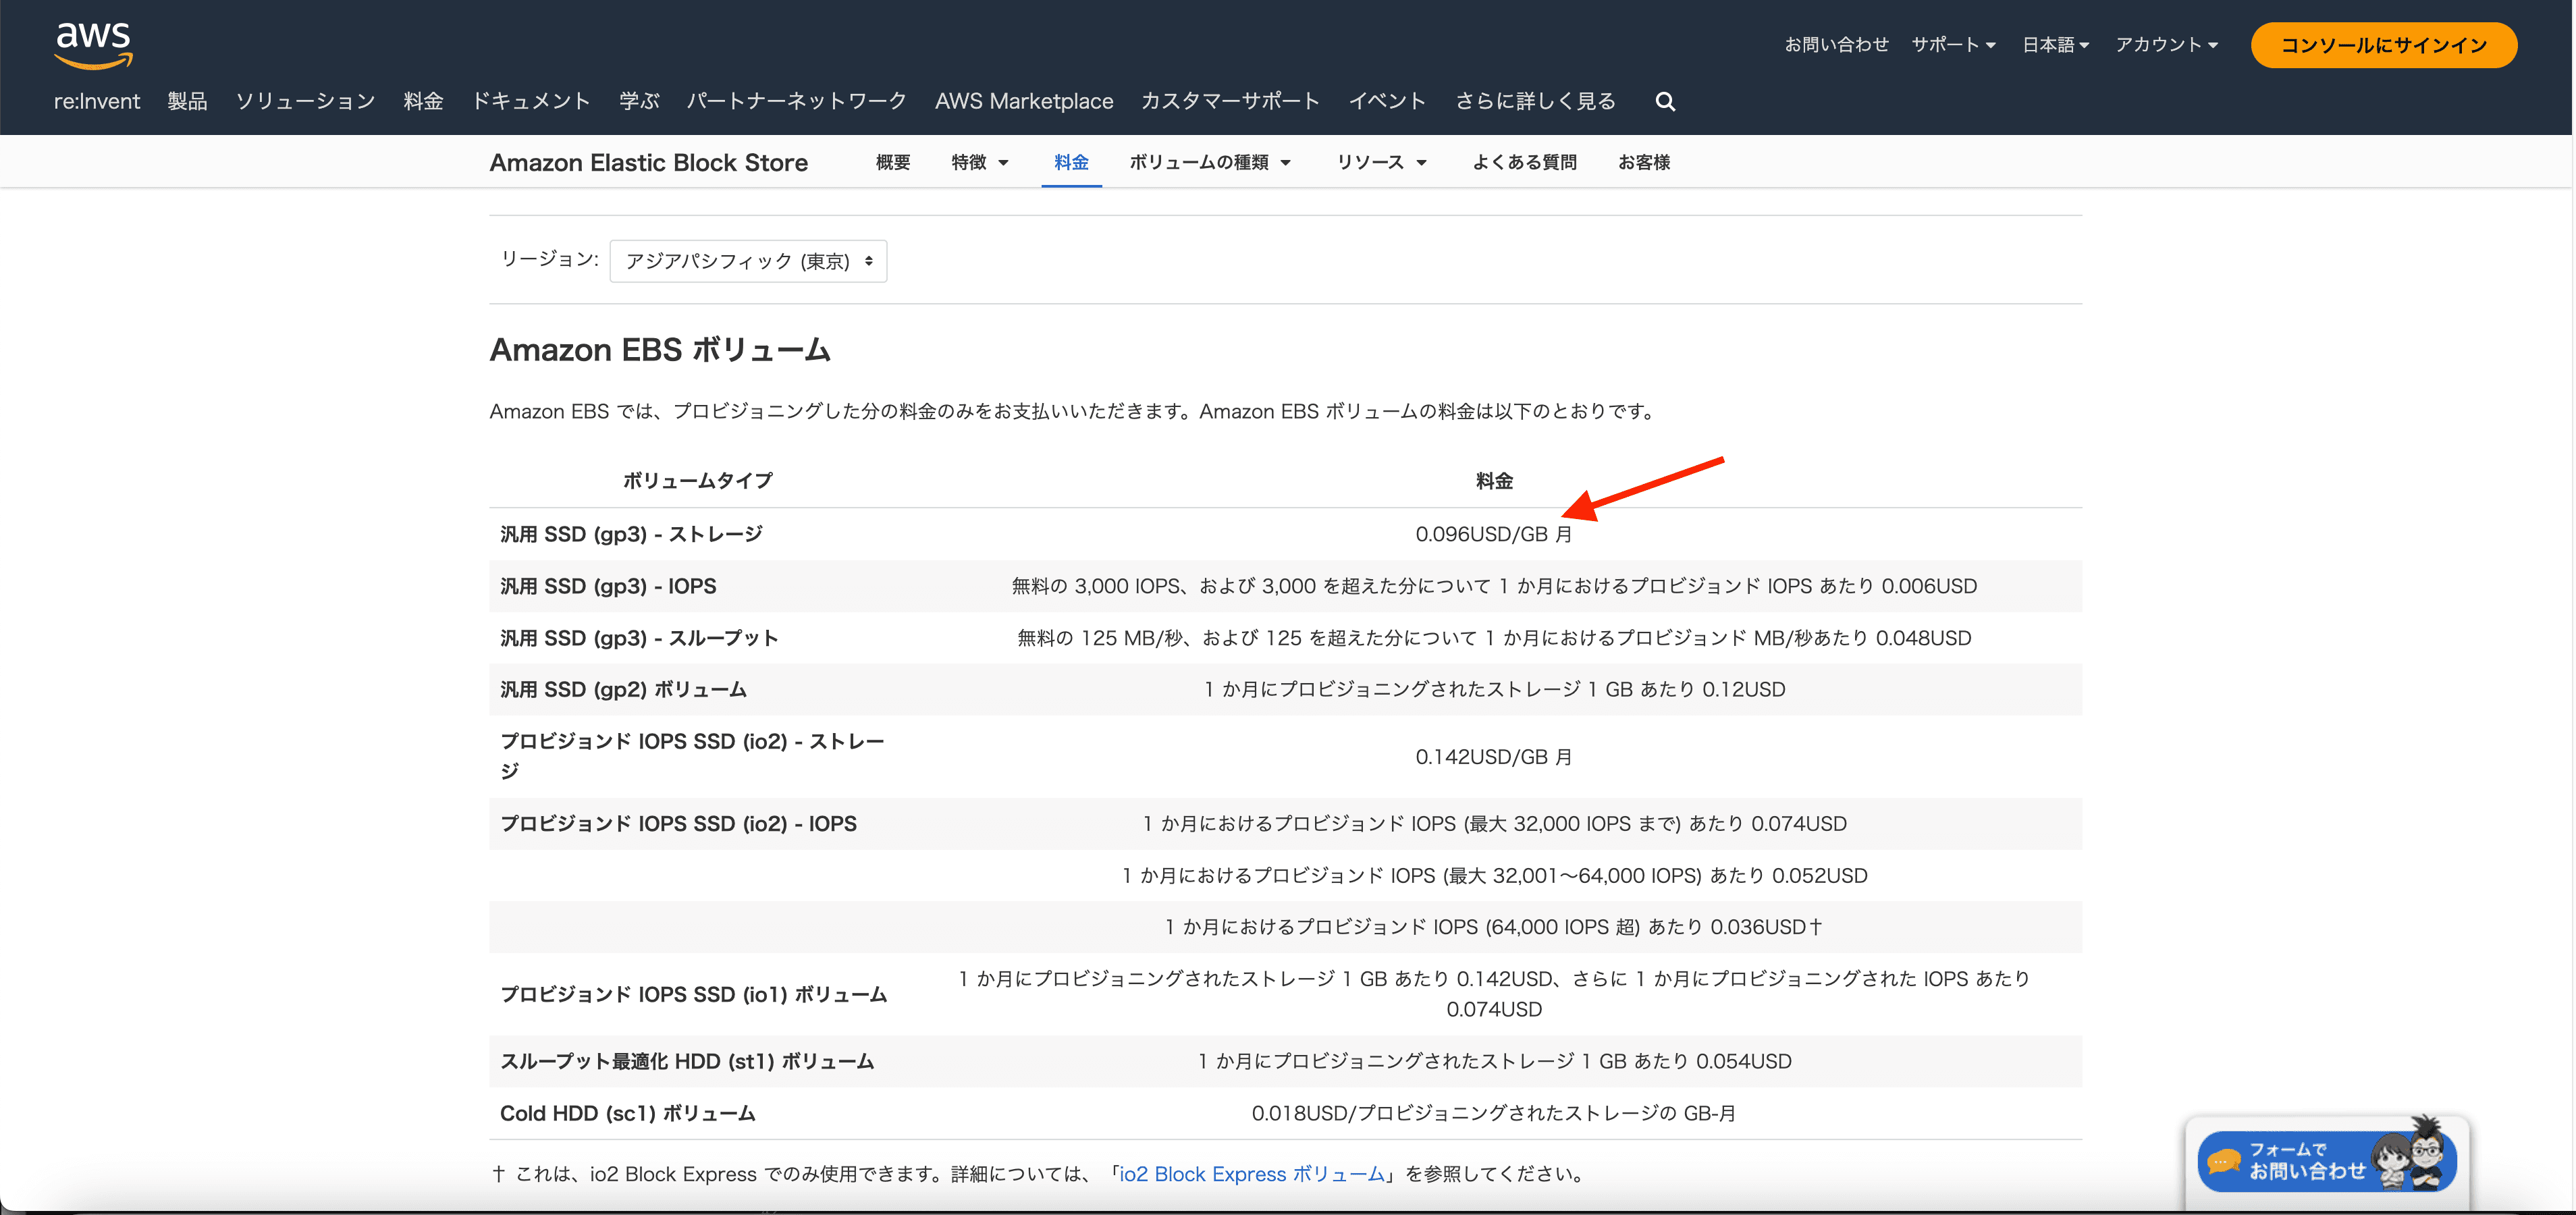Select スループット最適化 HDD (st1) ボリューム label
2576x1215 pixels.
(687, 1062)
